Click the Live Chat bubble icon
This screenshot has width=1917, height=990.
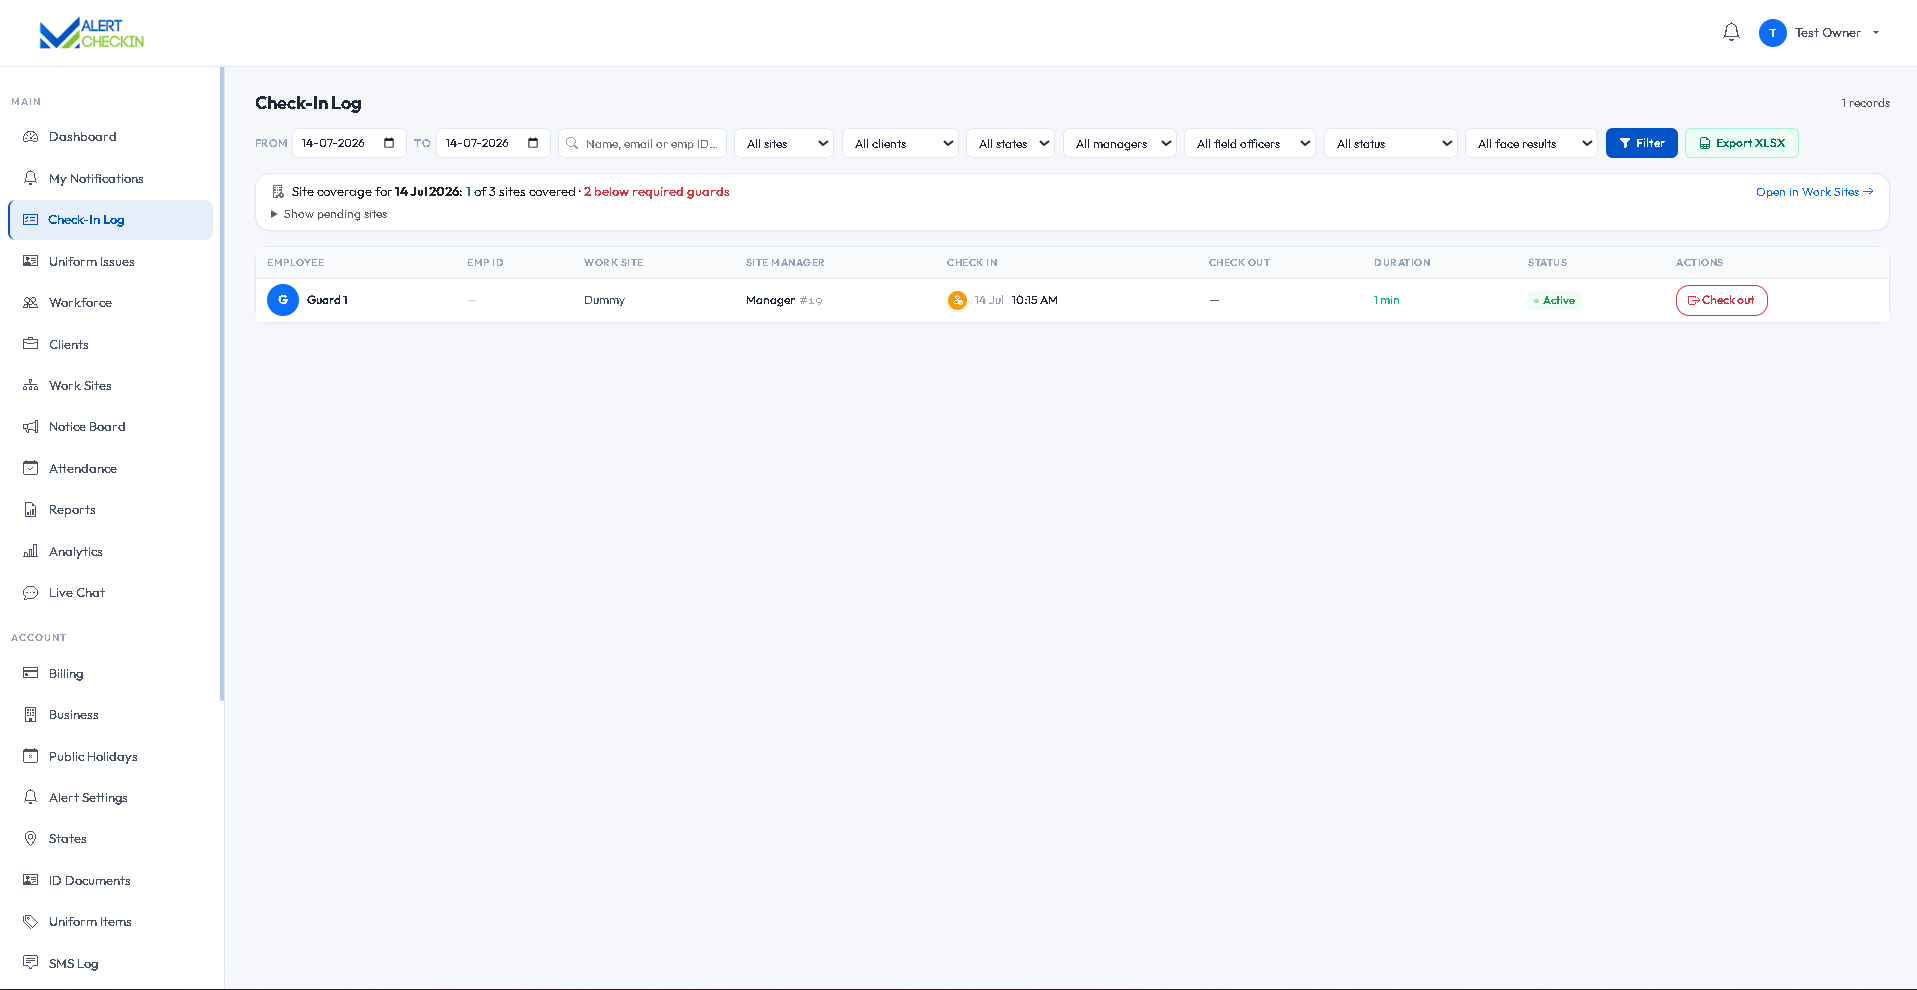coord(31,593)
